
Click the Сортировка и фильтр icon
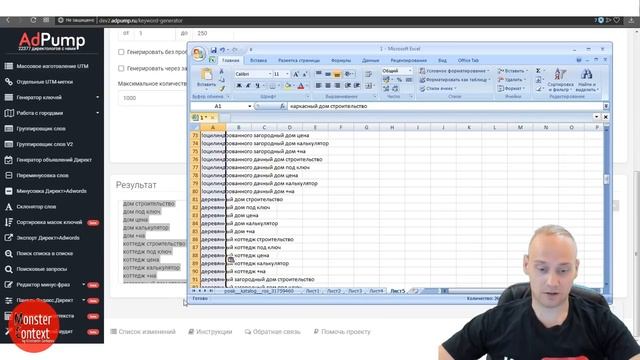(560, 74)
